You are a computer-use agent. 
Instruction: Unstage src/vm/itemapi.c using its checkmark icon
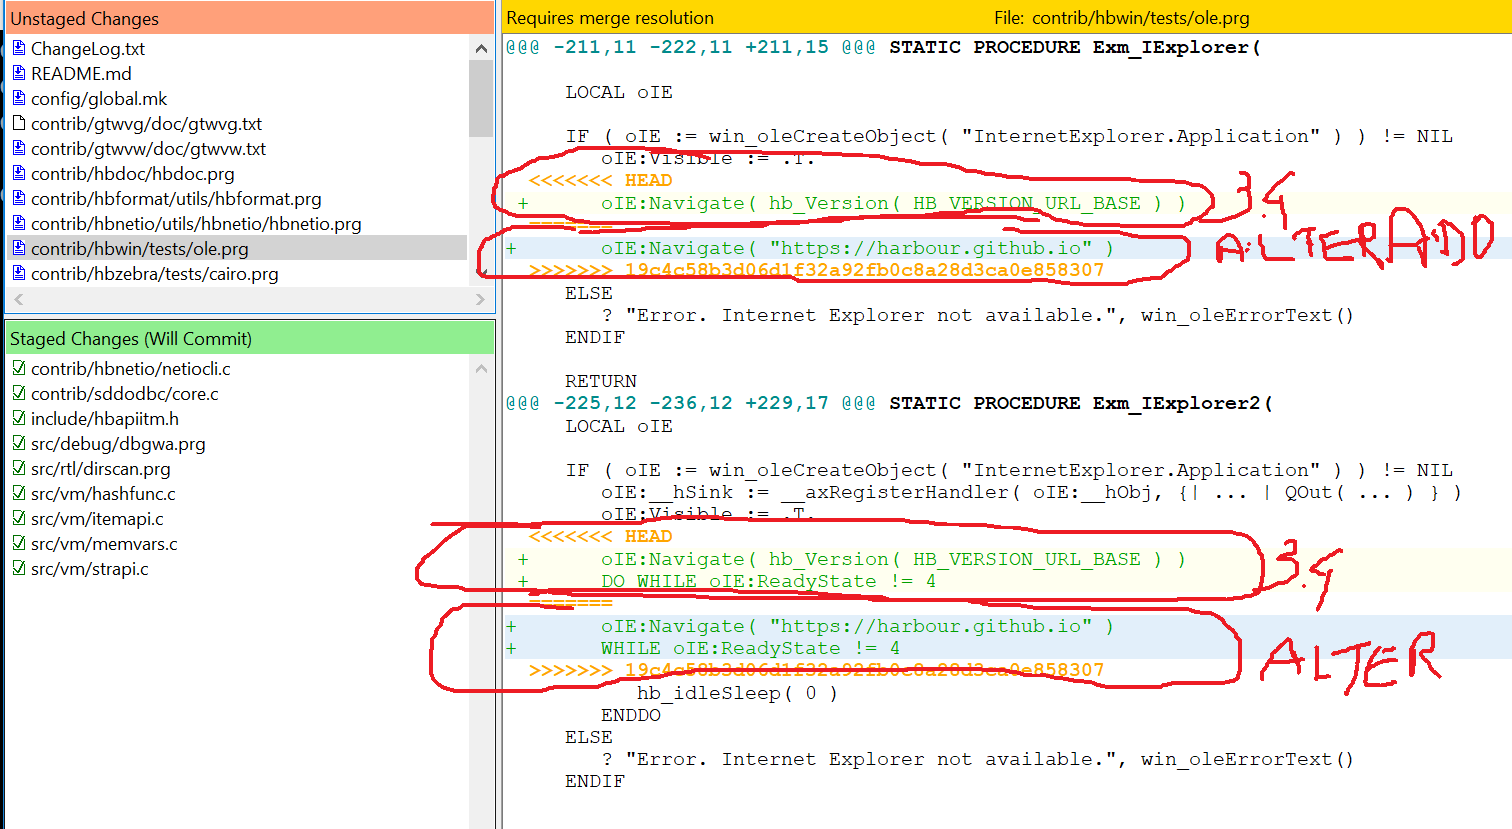pyautogui.click(x=18, y=518)
